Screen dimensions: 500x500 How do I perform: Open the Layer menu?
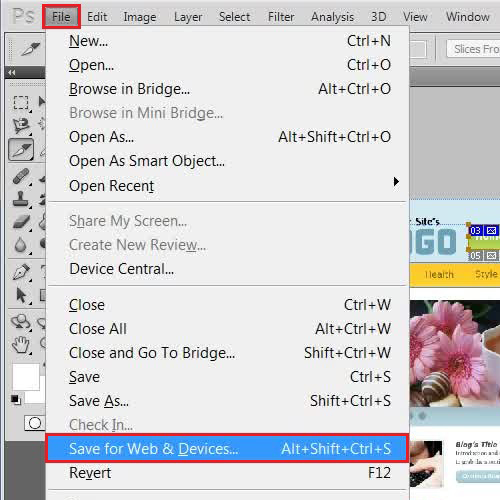tap(188, 17)
